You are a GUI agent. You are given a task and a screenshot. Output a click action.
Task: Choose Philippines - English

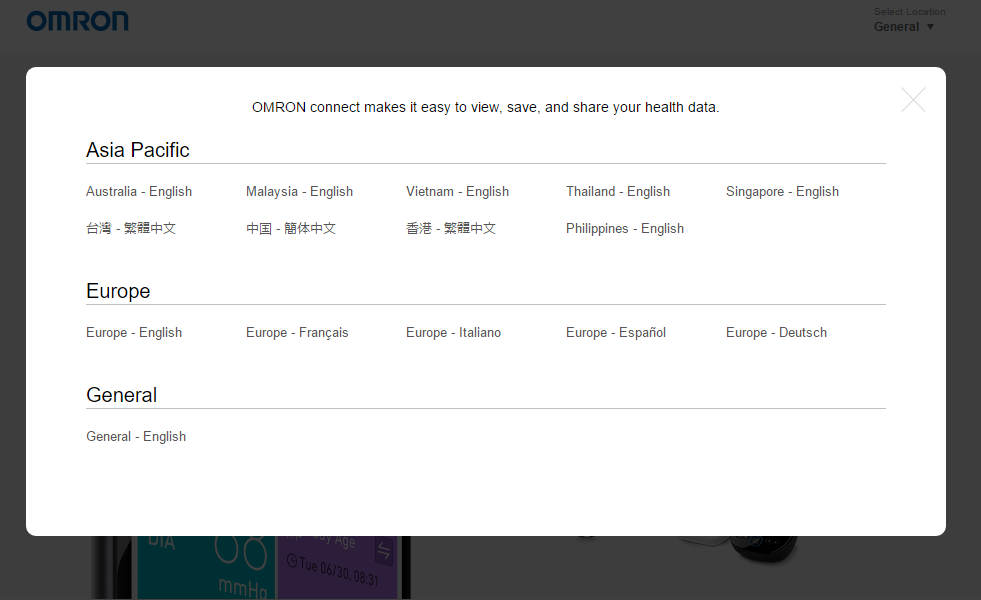click(625, 228)
